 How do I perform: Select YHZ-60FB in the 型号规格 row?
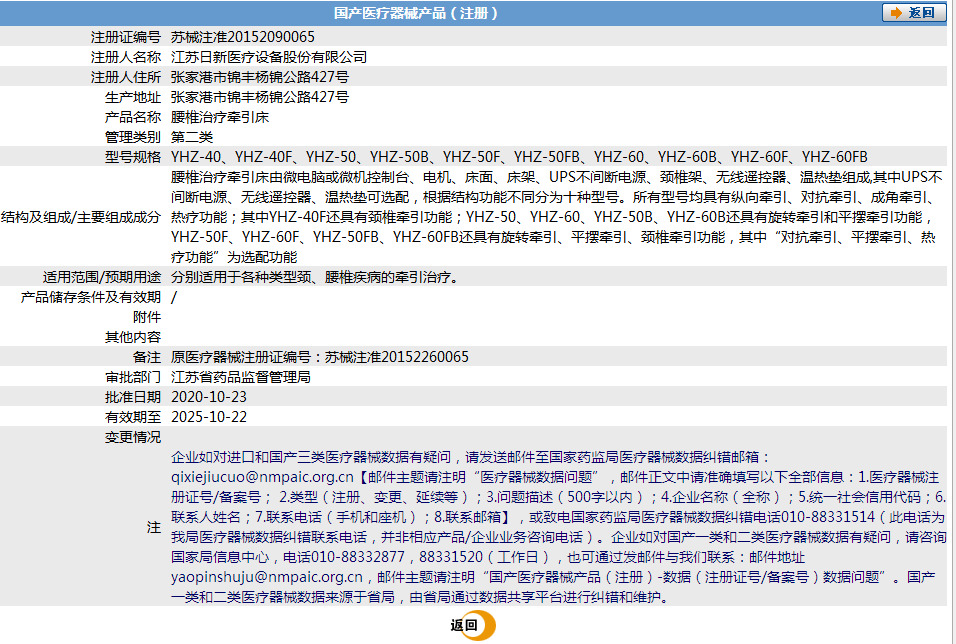pos(834,157)
